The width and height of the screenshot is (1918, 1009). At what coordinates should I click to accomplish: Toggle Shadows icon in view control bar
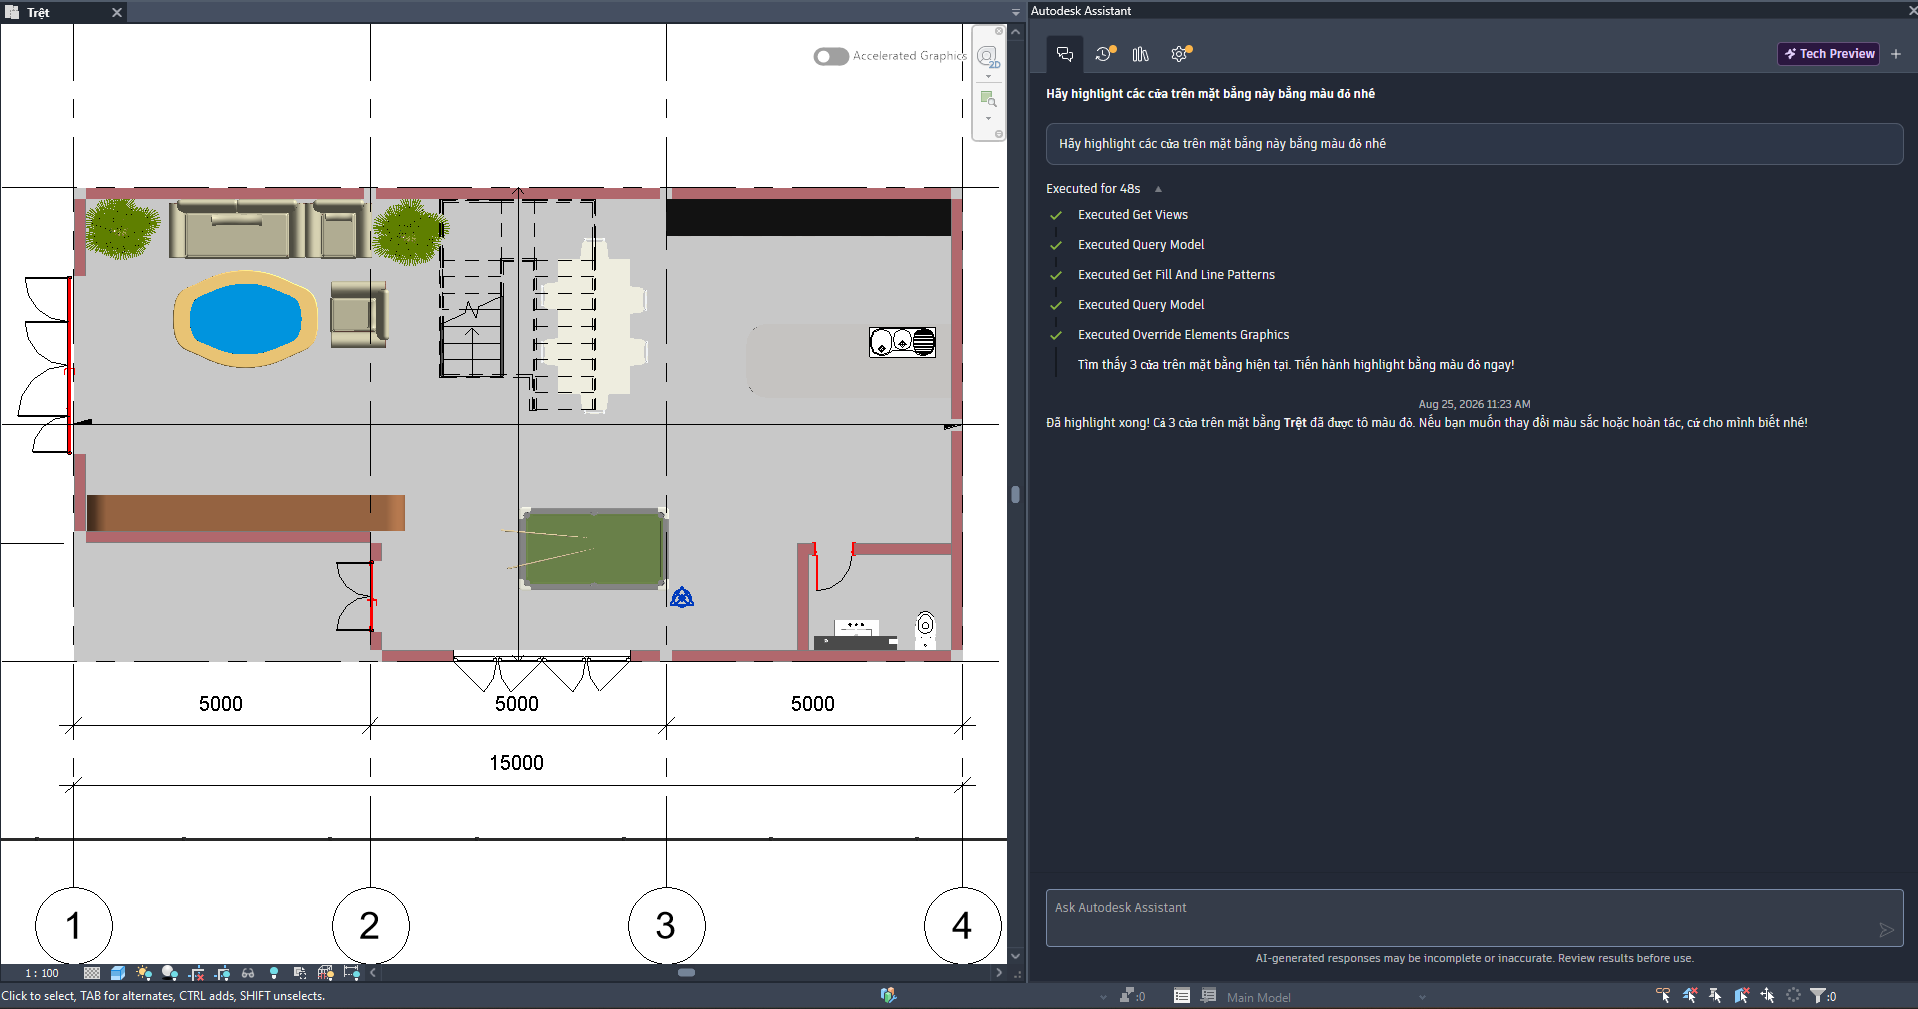click(170, 973)
